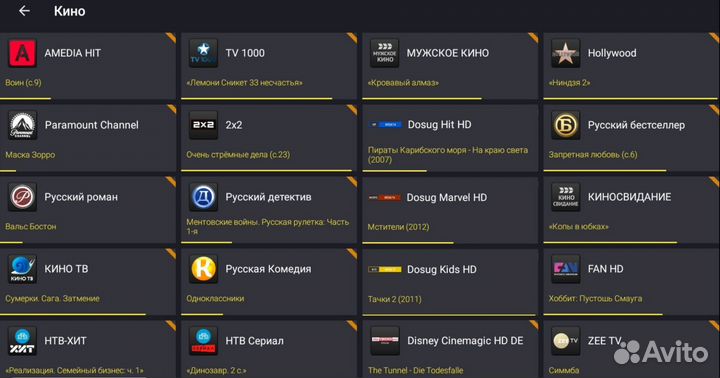Screen dimensions: 720x378
Task: Open channel name AMEDIA HIT
Action: point(73,53)
